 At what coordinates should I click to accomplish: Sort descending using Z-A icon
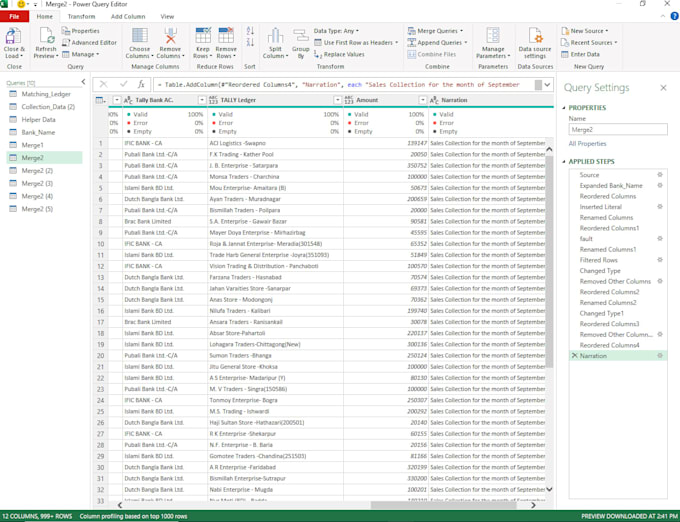click(x=250, y=42)
